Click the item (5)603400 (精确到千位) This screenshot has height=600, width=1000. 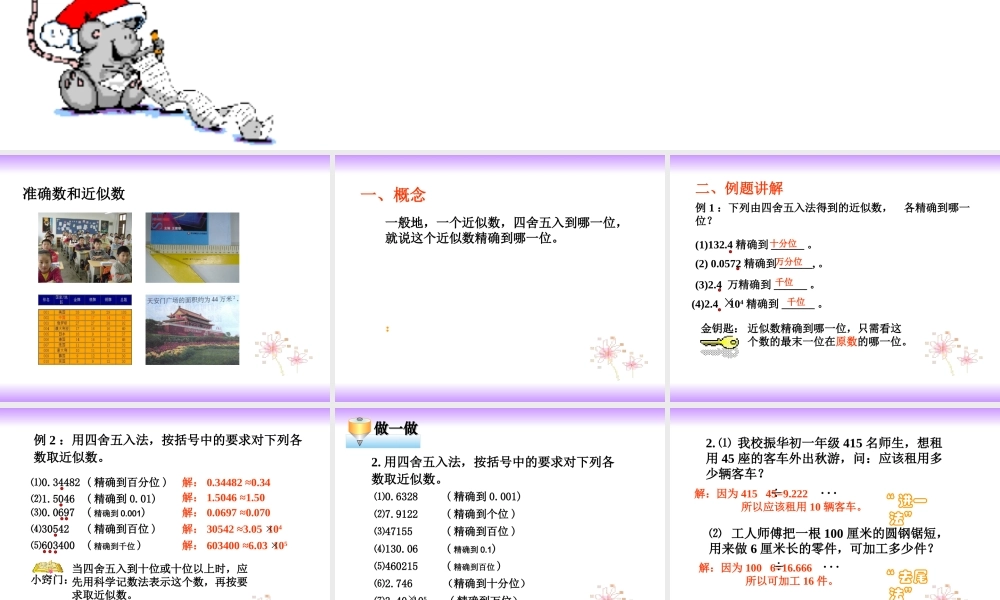coord(86,546)
